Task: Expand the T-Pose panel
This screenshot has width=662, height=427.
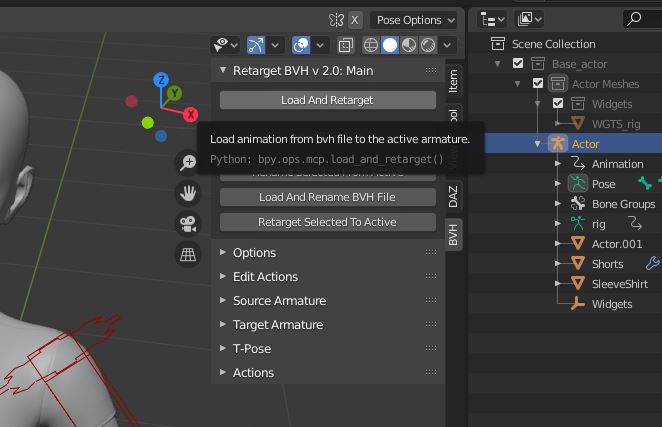Action: point(223,348)
